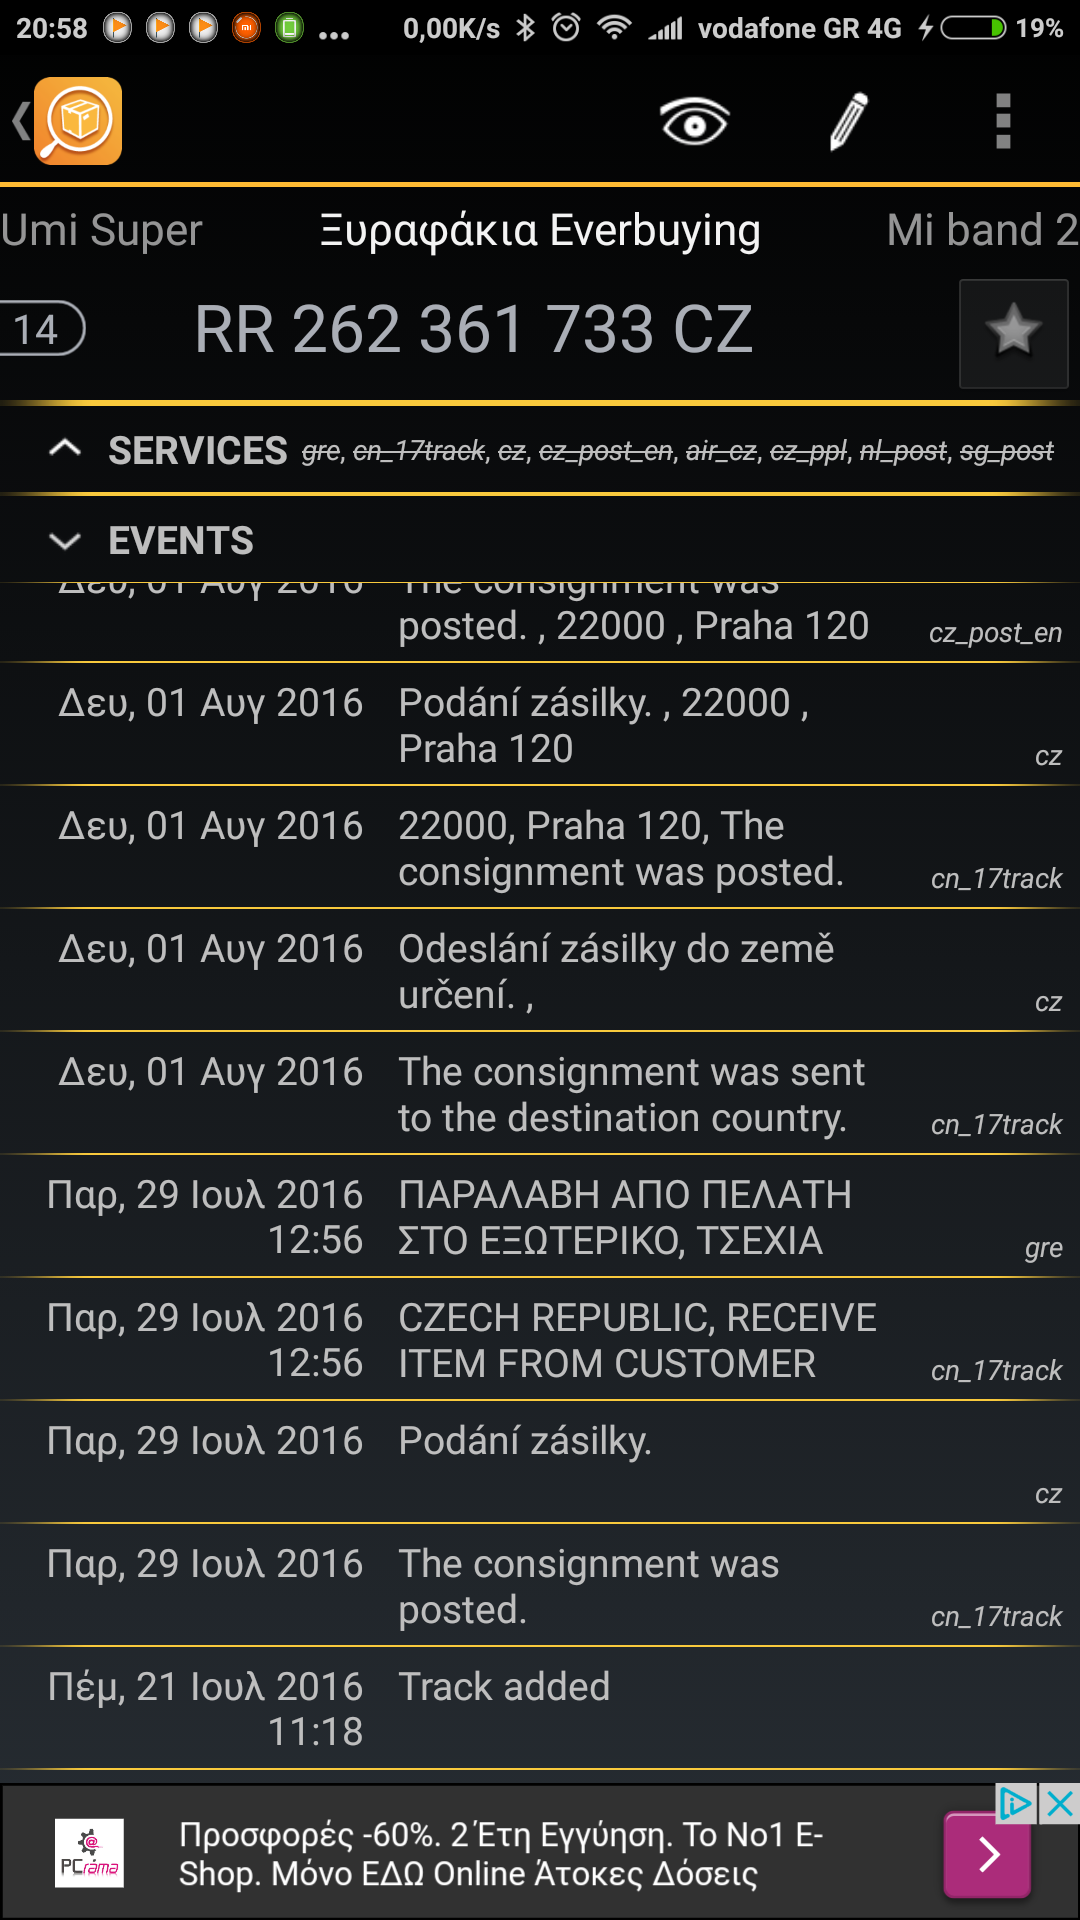Viewport: 1080px width, 1920px height.
Task: Open the three-dot overflow menu
Action: point(1003,122)
